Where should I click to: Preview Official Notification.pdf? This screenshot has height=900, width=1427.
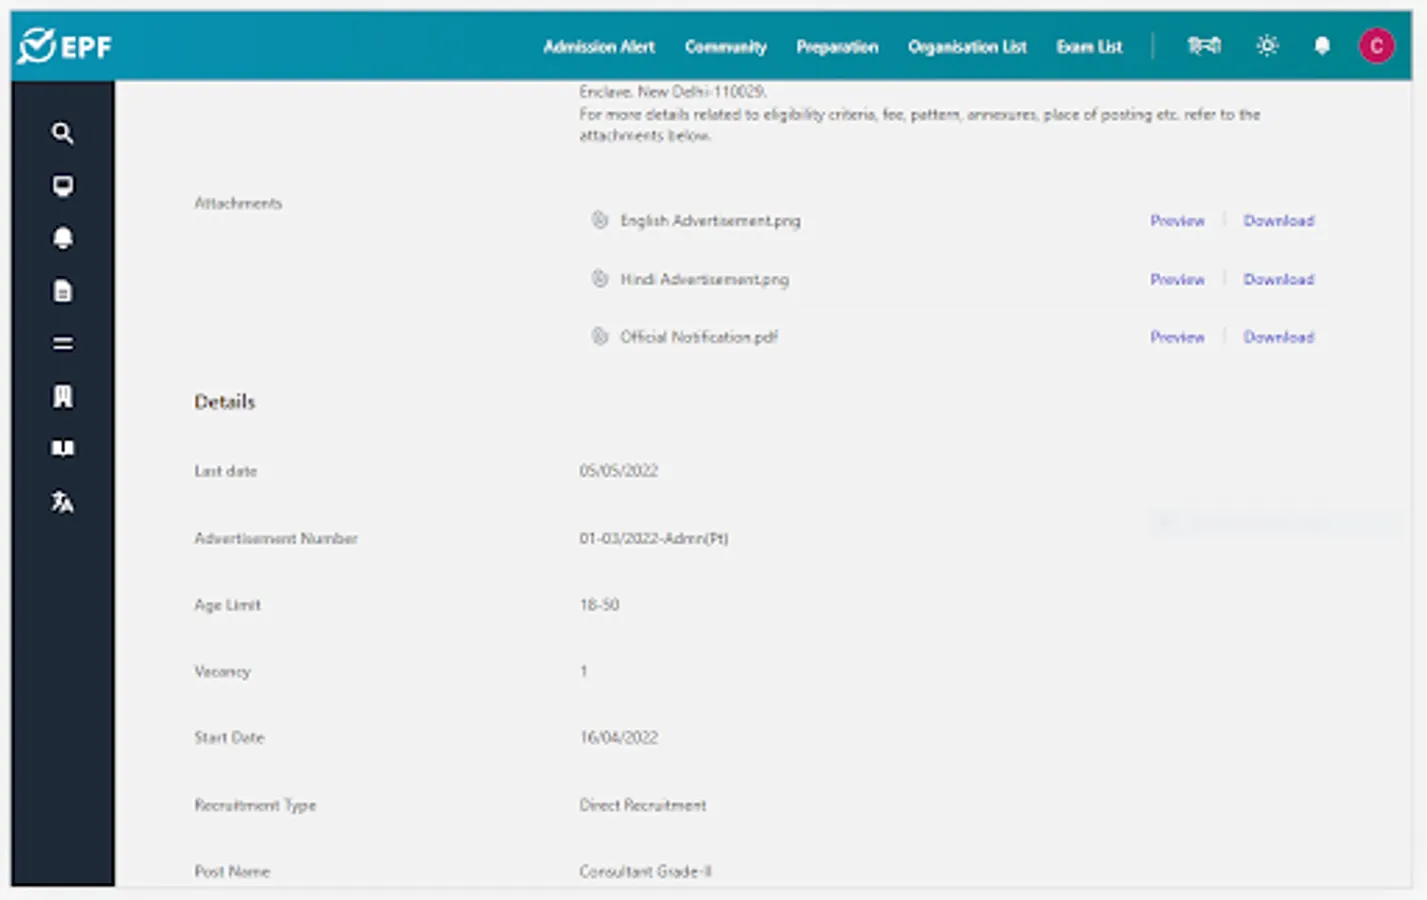[x=1177, y=337]
